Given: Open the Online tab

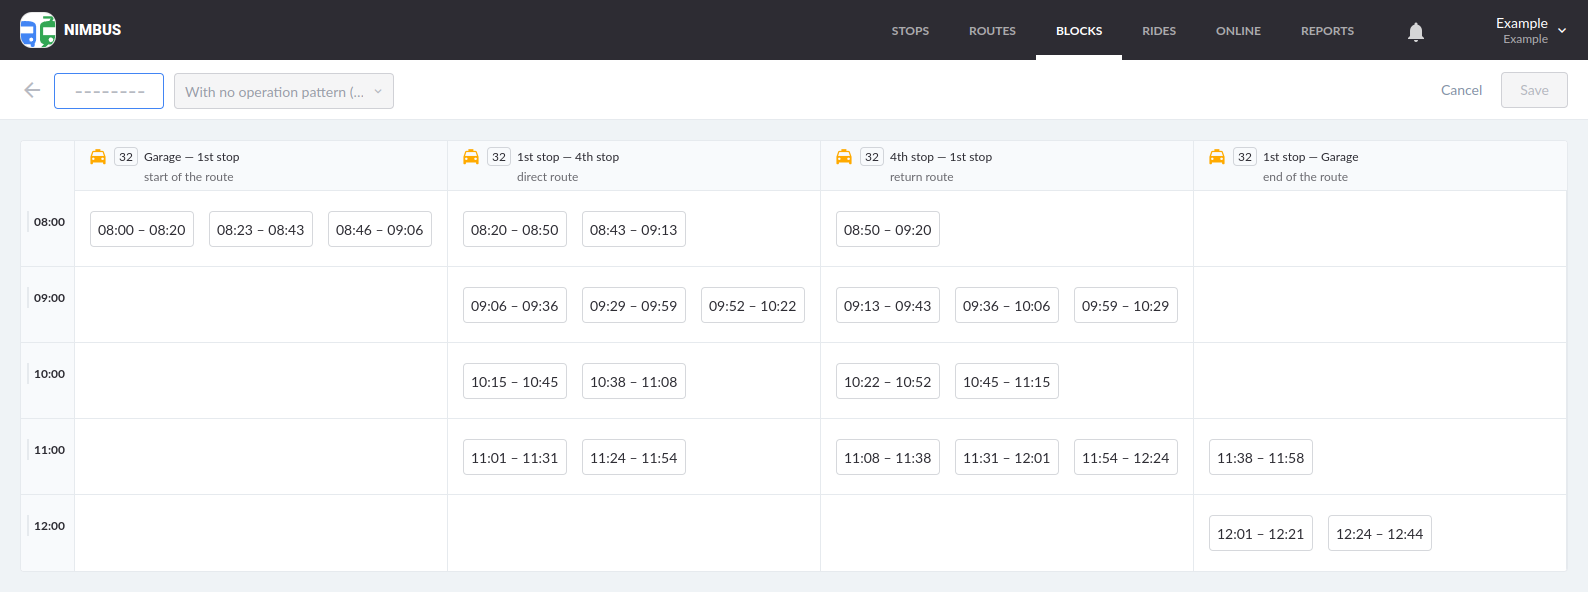Looking at the screenshot, I should [x=1238, y=31].
